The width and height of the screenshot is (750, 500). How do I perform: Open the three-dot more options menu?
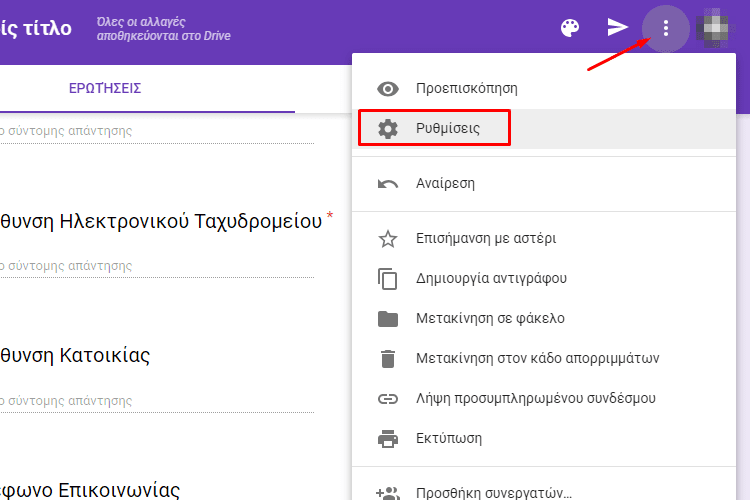pyautogui.click(x=665, y=29)
